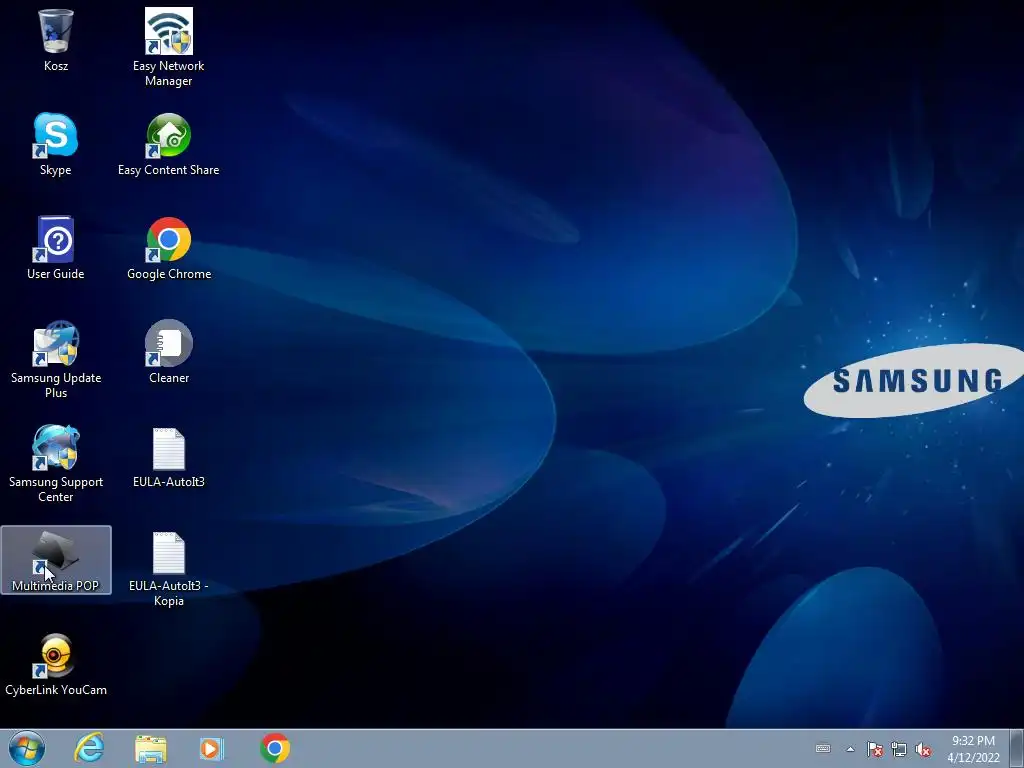
Task: Select the Multimedia POP shortcut
Action: [x=56, y=560]
